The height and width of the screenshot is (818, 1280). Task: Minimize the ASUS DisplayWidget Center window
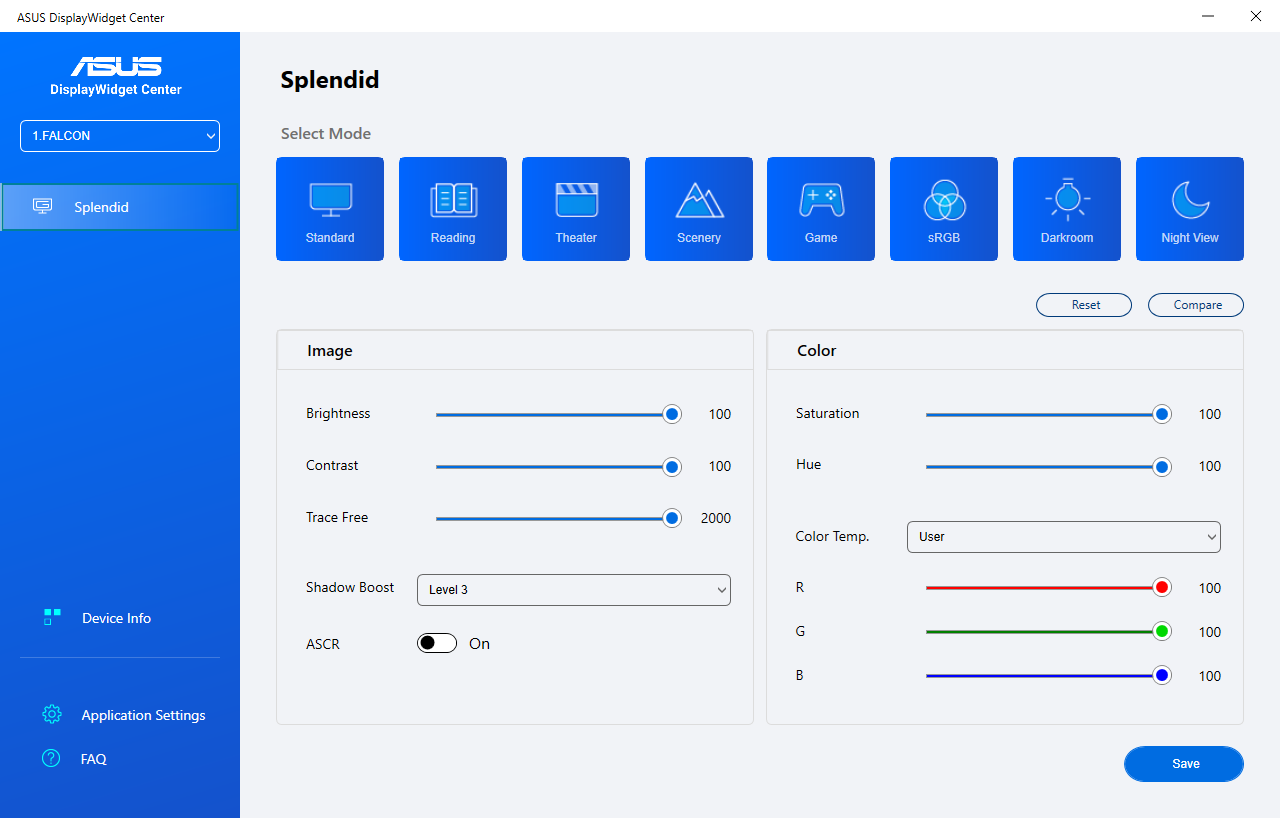coord(1209,16)
